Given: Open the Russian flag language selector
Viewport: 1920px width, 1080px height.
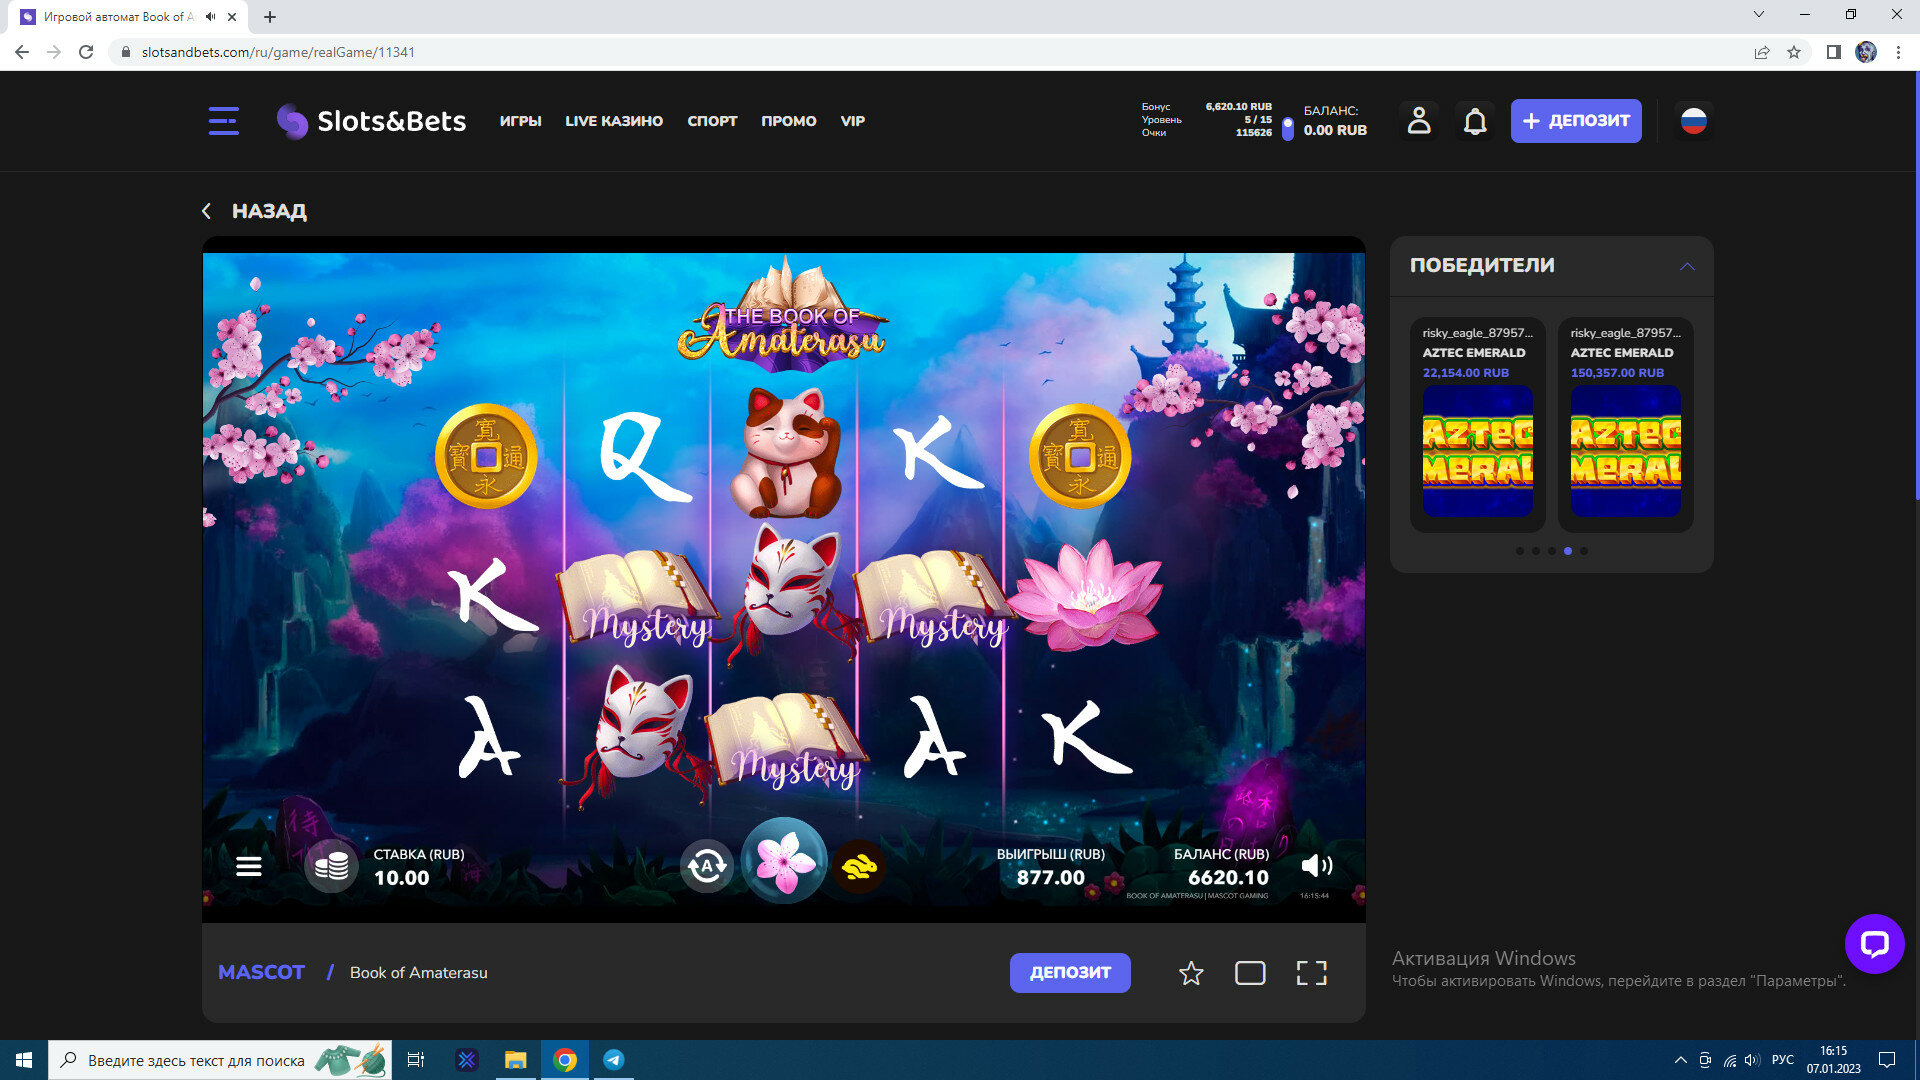Looking at the screenshot, I should (1693, 121).
